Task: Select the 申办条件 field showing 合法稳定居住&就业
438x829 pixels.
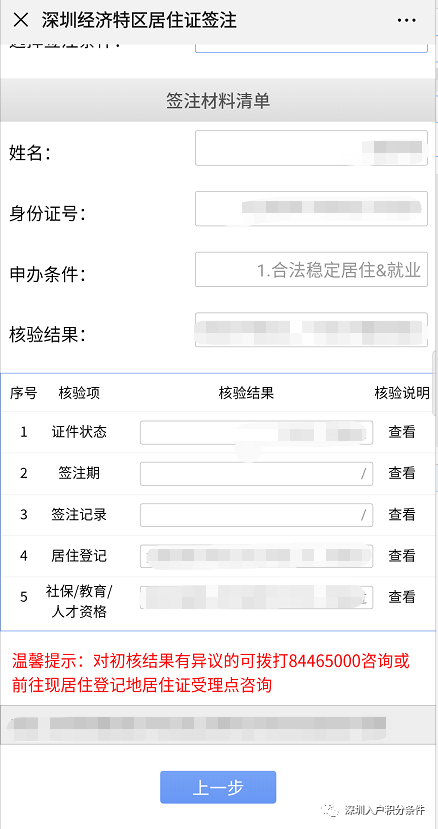Action: 311,270
